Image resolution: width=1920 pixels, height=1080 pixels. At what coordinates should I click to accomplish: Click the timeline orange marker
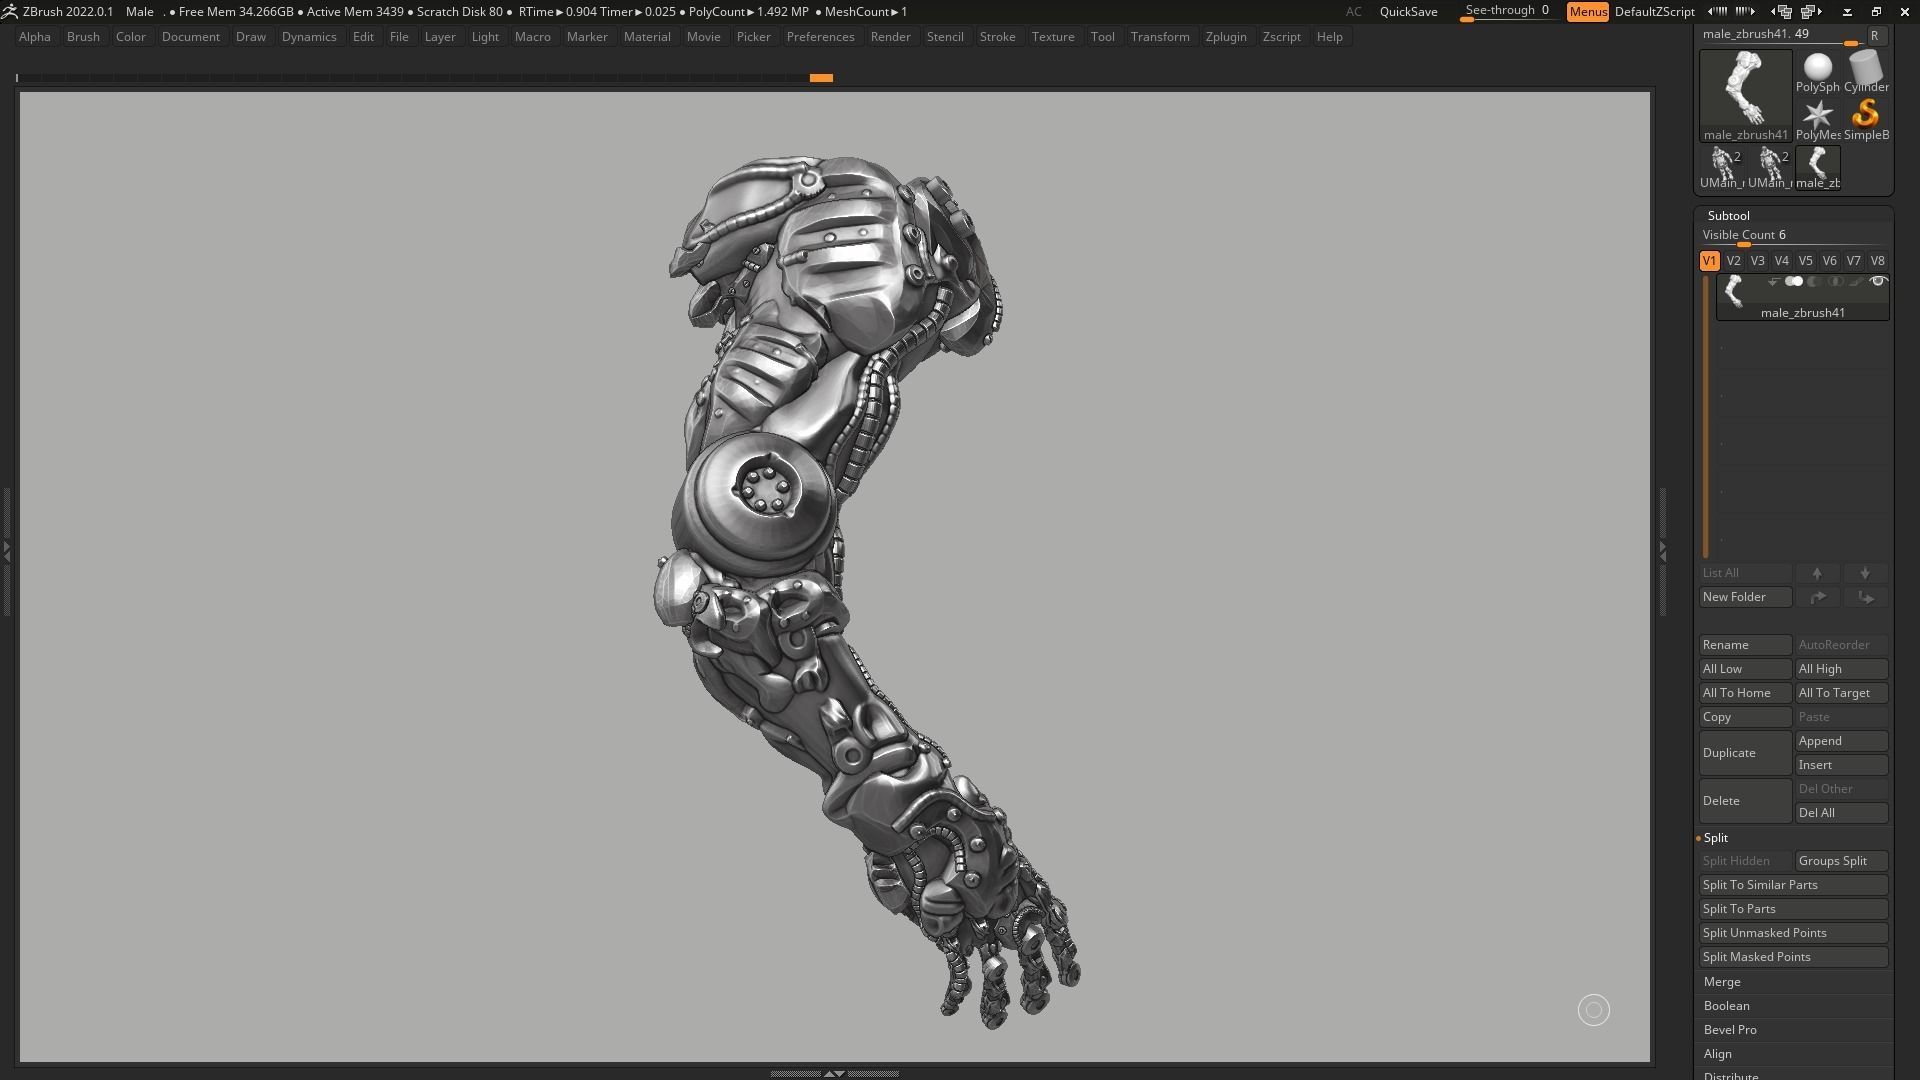click(821, 77)
